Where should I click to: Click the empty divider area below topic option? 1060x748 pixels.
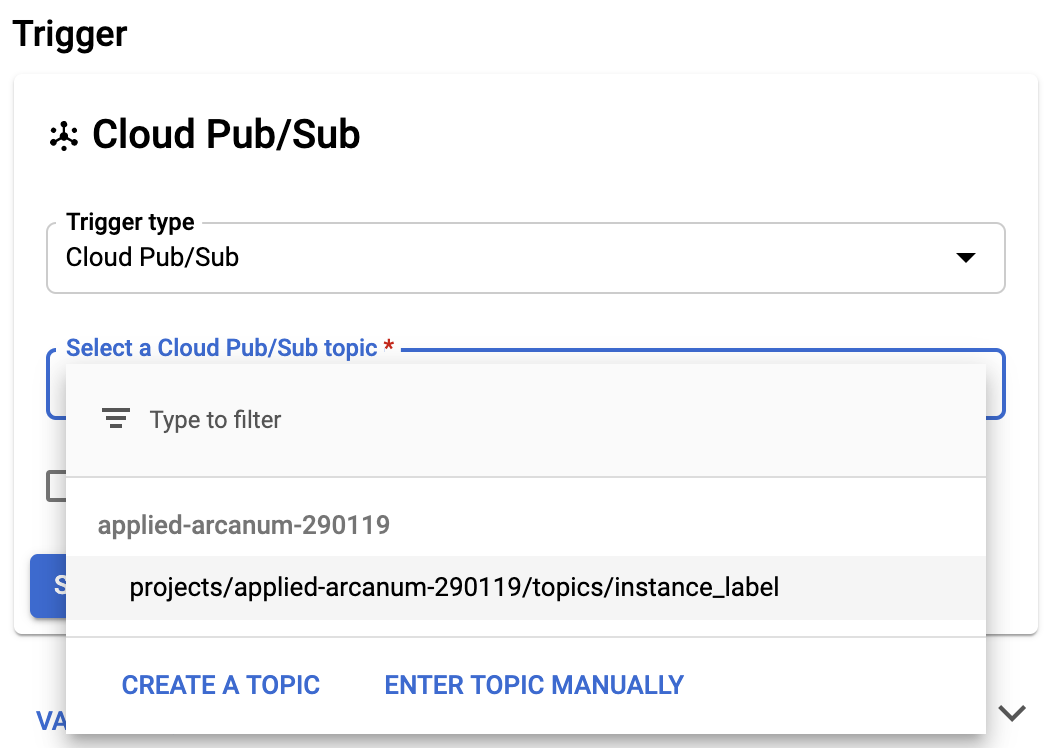point(525,628)
